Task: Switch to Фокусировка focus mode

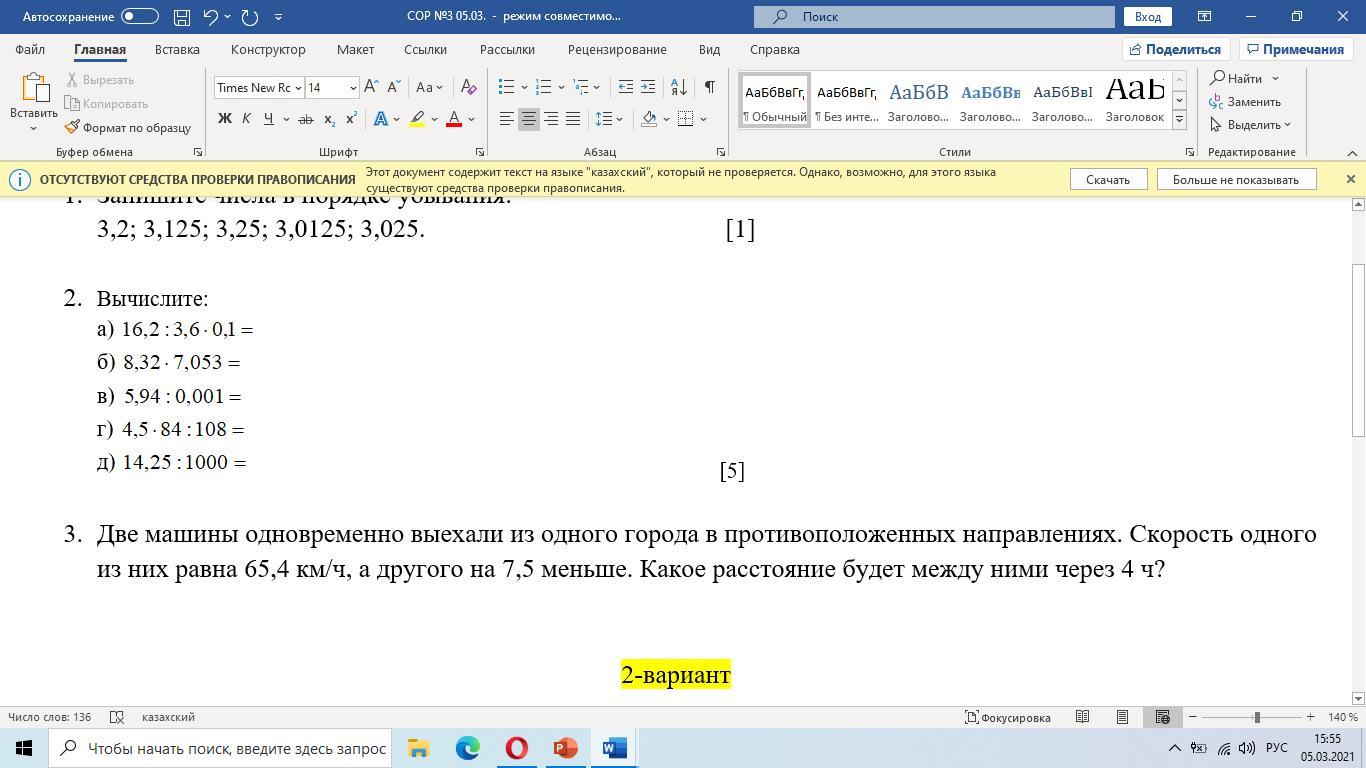Action: [x=1007, y=717]
